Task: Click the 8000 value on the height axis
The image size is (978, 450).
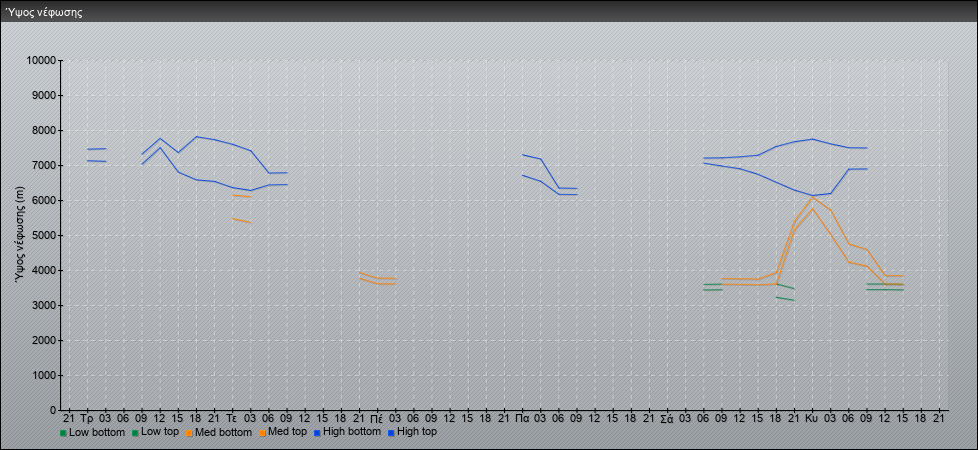Action: point(44,130)
